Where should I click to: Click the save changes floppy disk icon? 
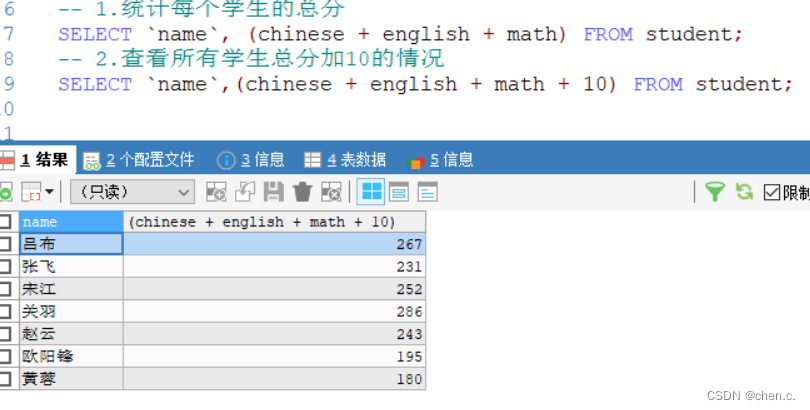coord(274,192)
